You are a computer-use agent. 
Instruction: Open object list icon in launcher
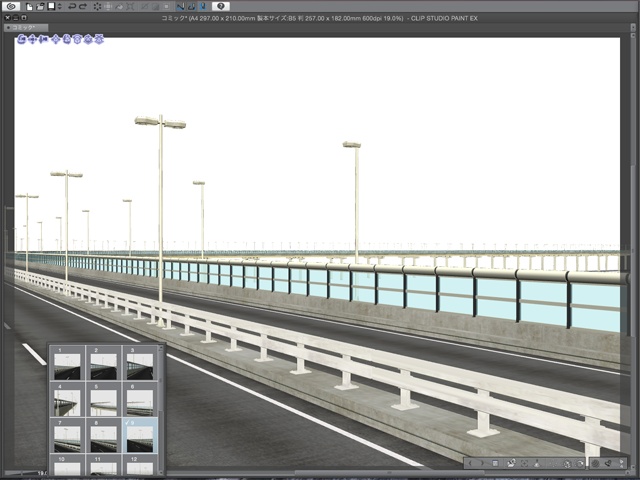[495, 463]
